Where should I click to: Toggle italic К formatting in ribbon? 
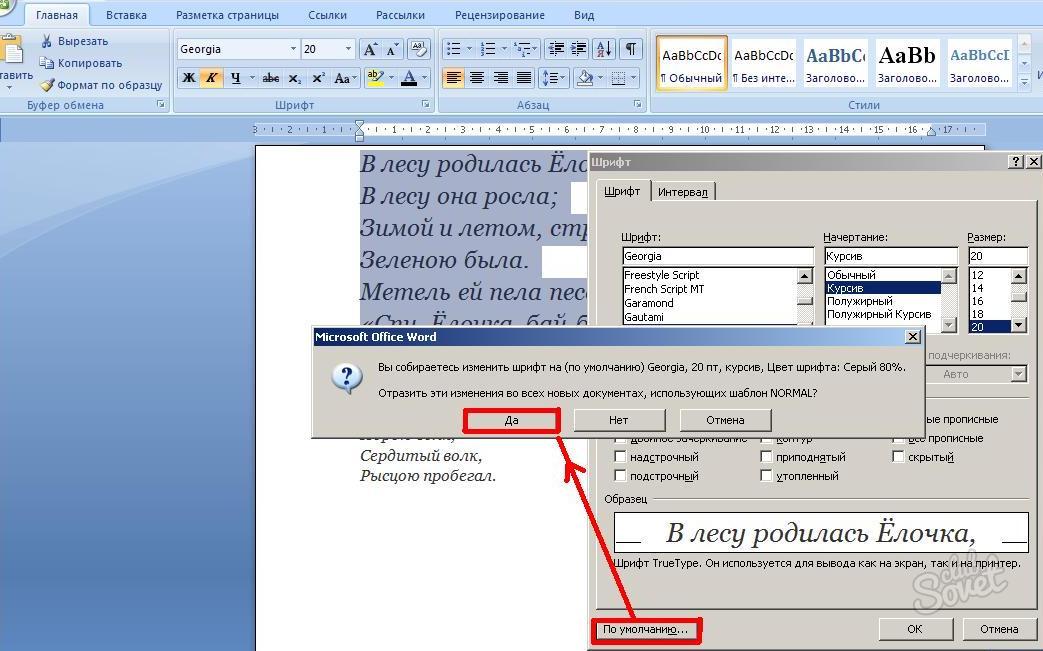(212, 78)
